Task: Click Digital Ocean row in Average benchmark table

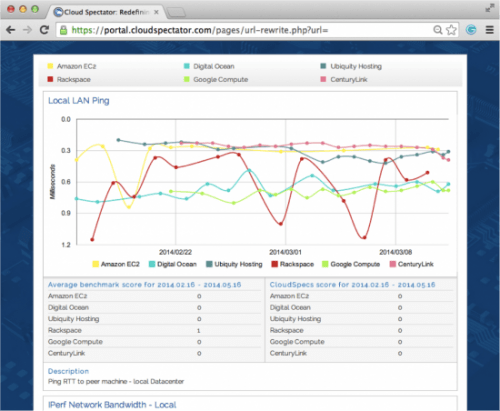Action: click(x=154, y=307)
